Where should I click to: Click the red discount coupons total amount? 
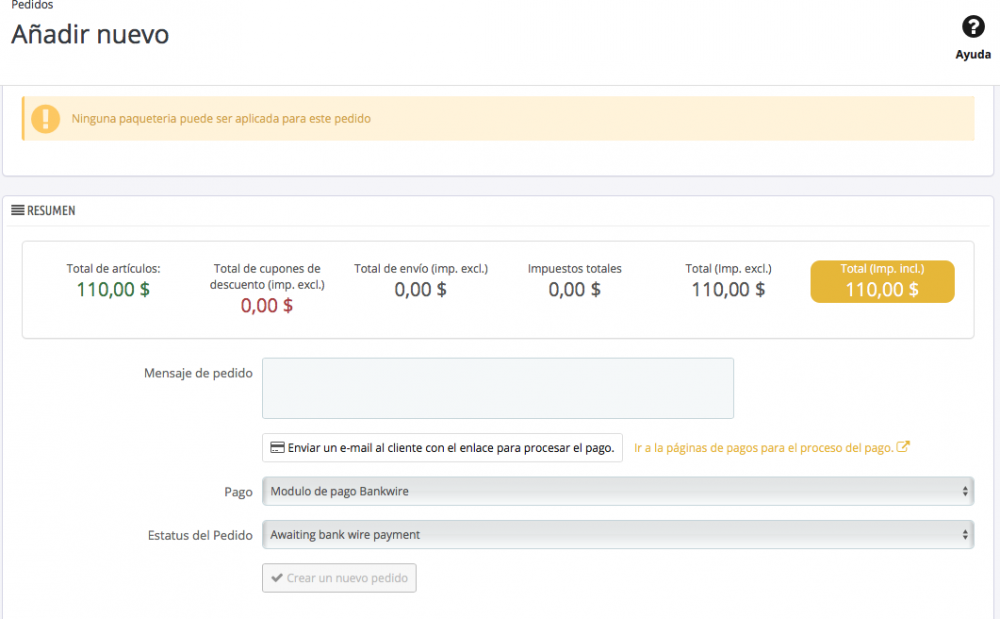point(267,306)
